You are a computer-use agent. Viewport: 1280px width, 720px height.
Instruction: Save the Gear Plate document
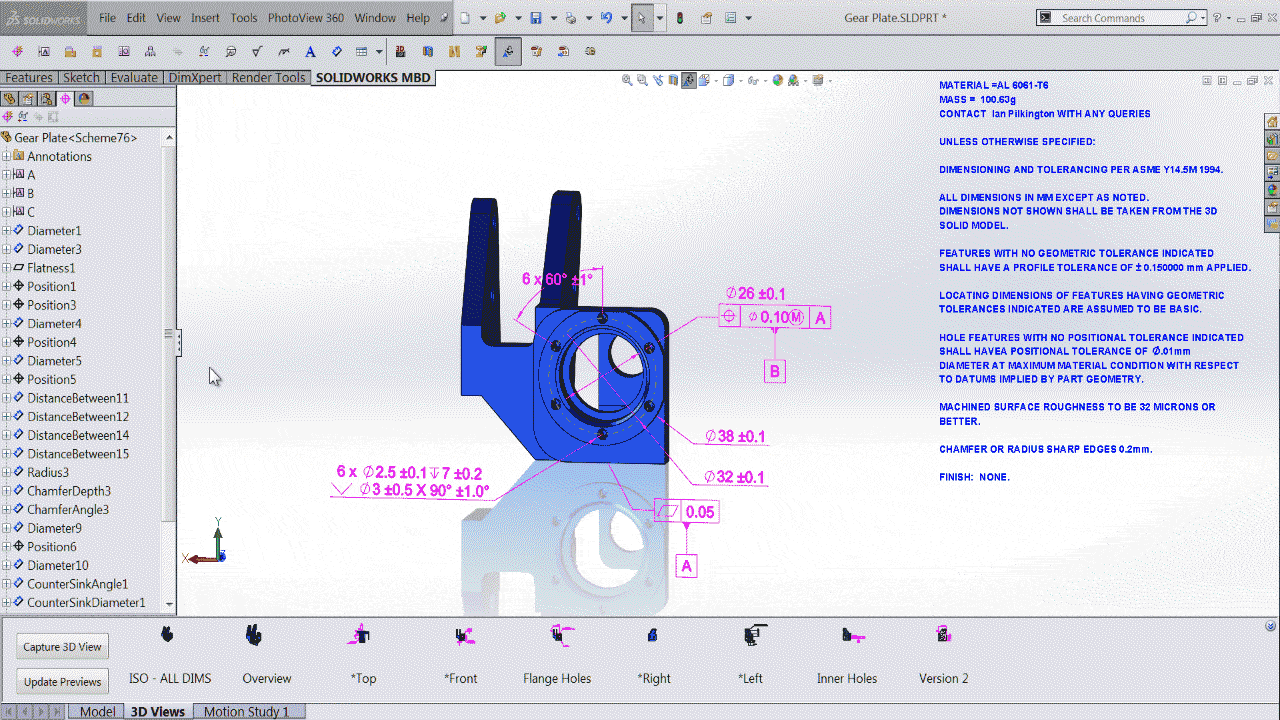click(536, 17)
